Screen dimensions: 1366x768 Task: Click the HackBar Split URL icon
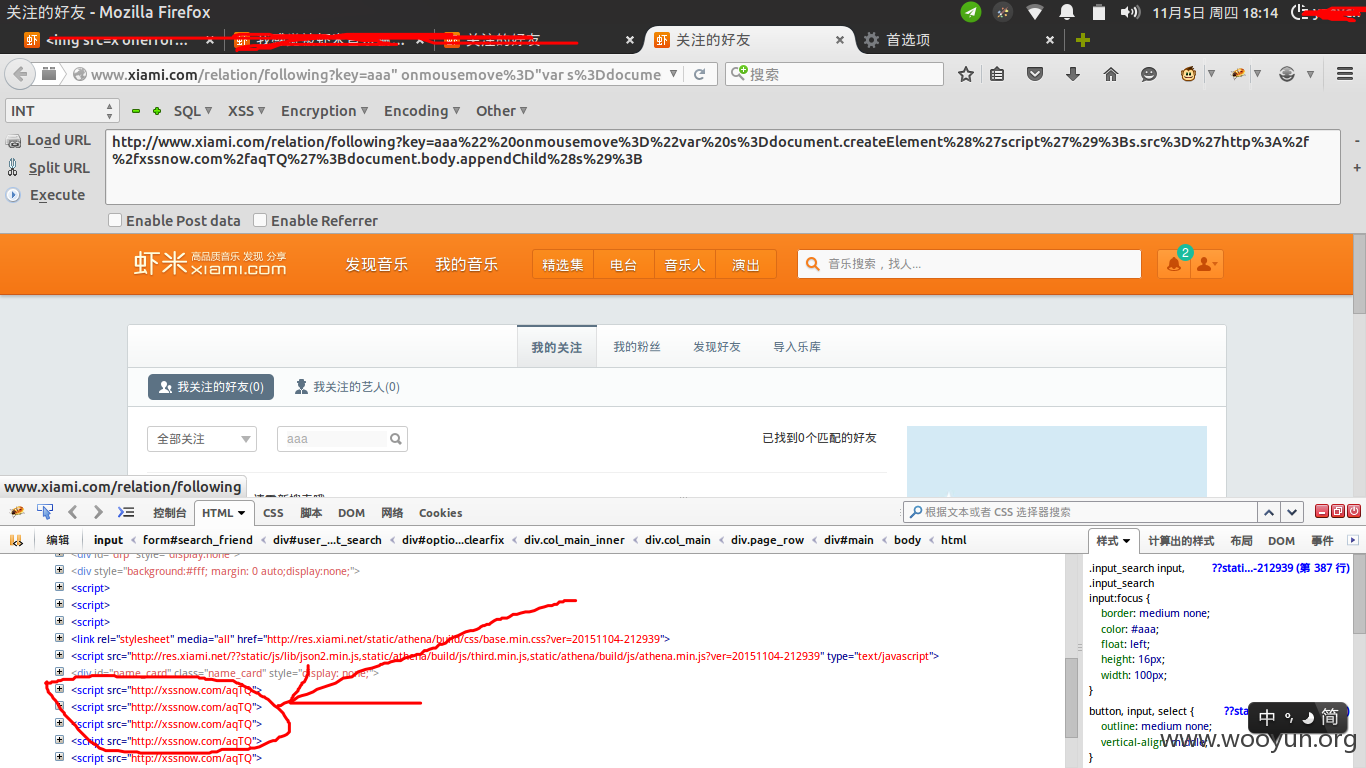pyautogui.click(x=14, y=168)
